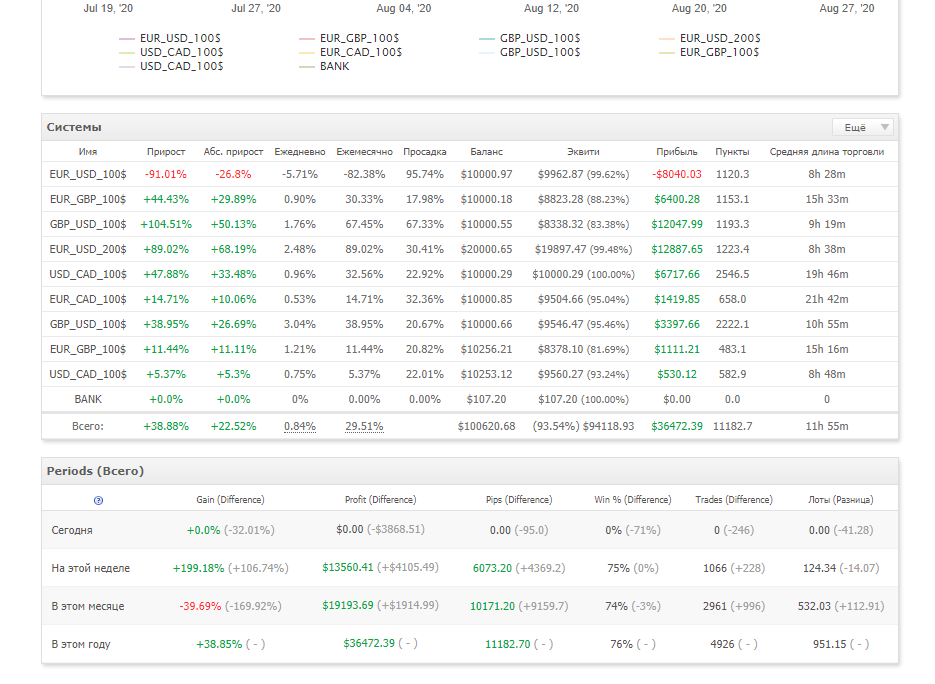Screen dimensions: 935x684
Task: Open EUR_GBP_100$ system with +44.43% gain
Action: pos(88,199)
